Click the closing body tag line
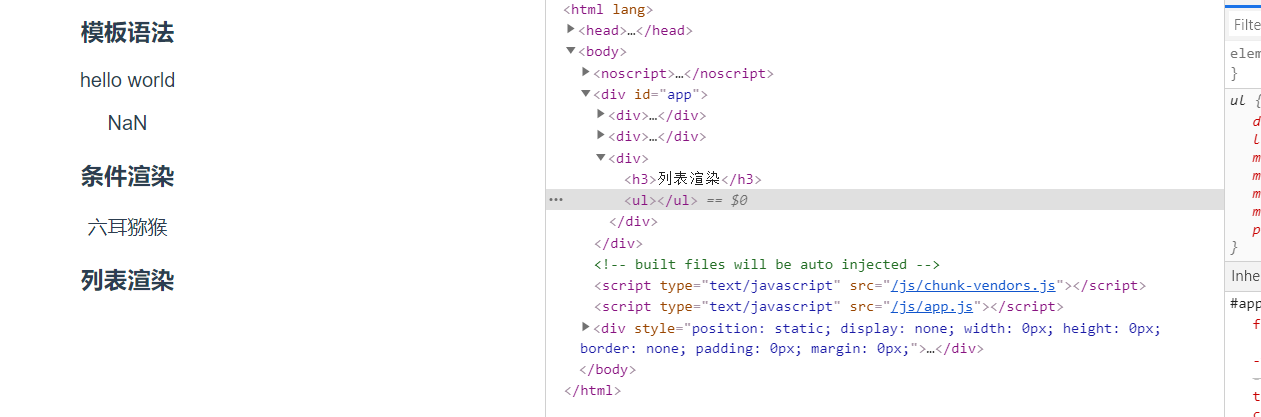Viewport: 1261px width, 417px height. click(607, 370)
